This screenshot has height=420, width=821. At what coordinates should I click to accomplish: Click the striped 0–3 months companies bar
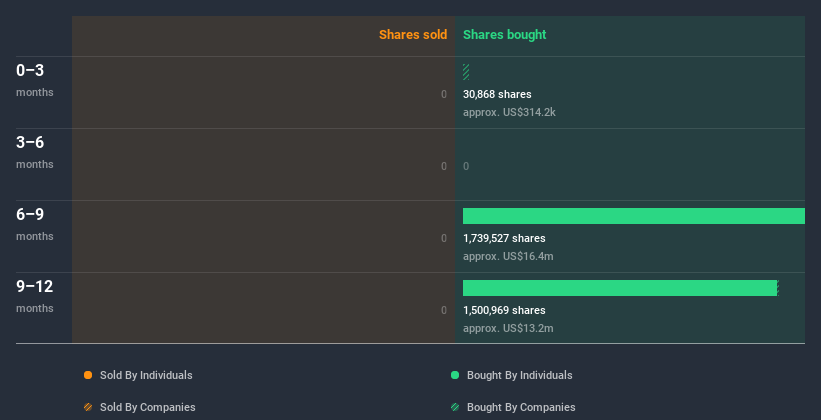466,72
